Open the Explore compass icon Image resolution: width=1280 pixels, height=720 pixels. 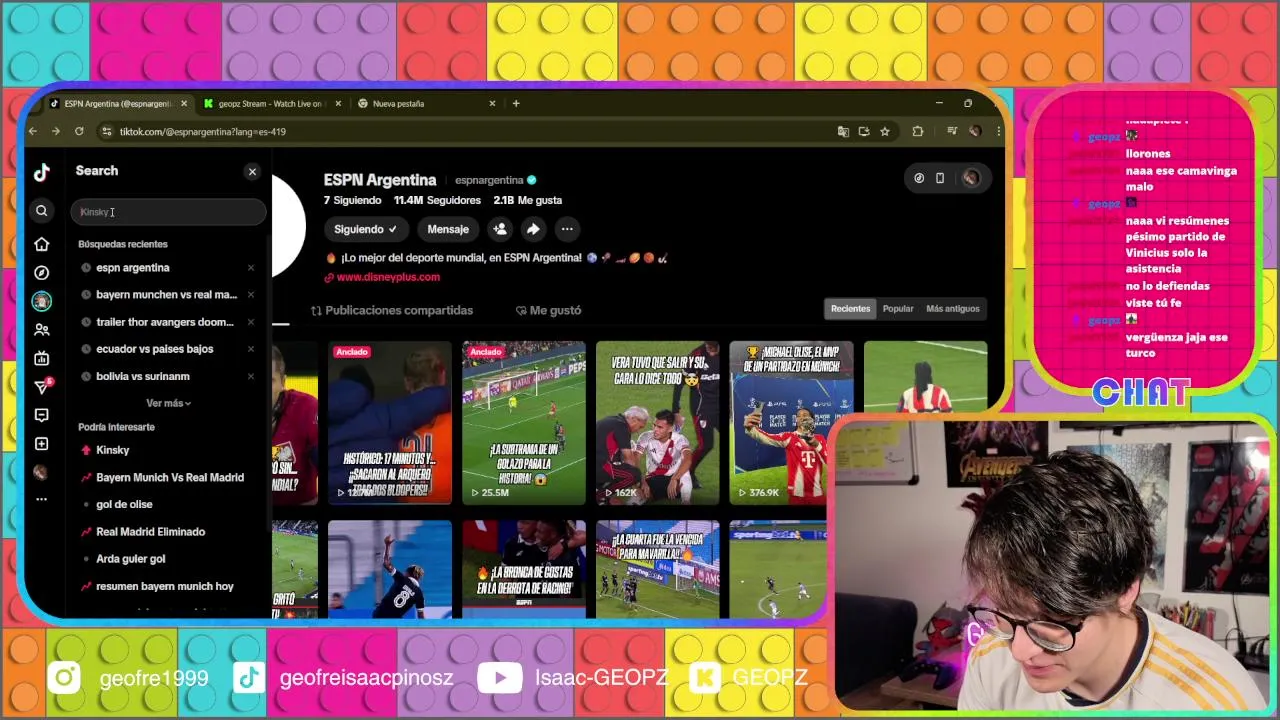coord(41,272)
